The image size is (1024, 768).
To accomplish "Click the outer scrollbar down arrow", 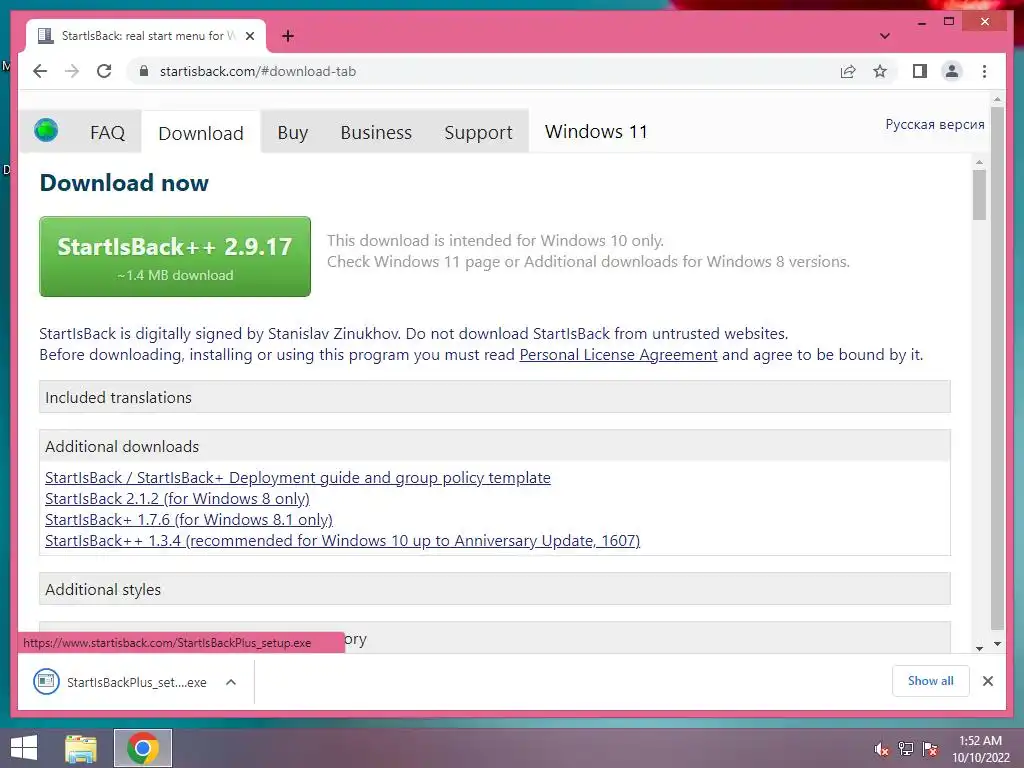I will (997, 643).
